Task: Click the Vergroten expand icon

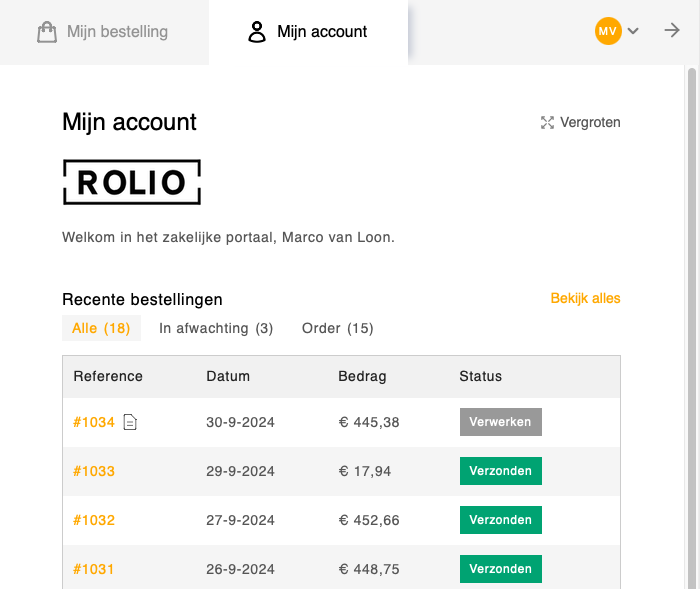Action: [x=547, y=123]
